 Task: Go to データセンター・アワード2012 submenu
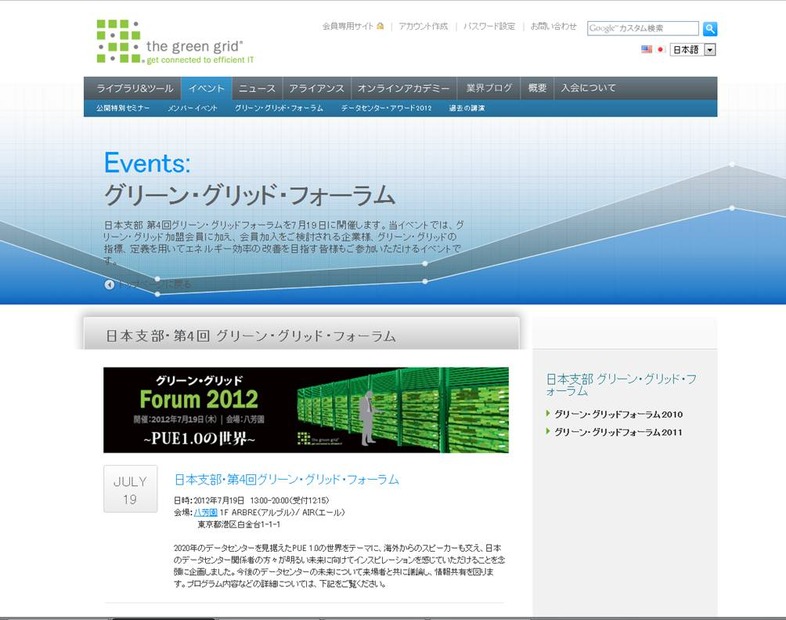click(x=386, y=108)
